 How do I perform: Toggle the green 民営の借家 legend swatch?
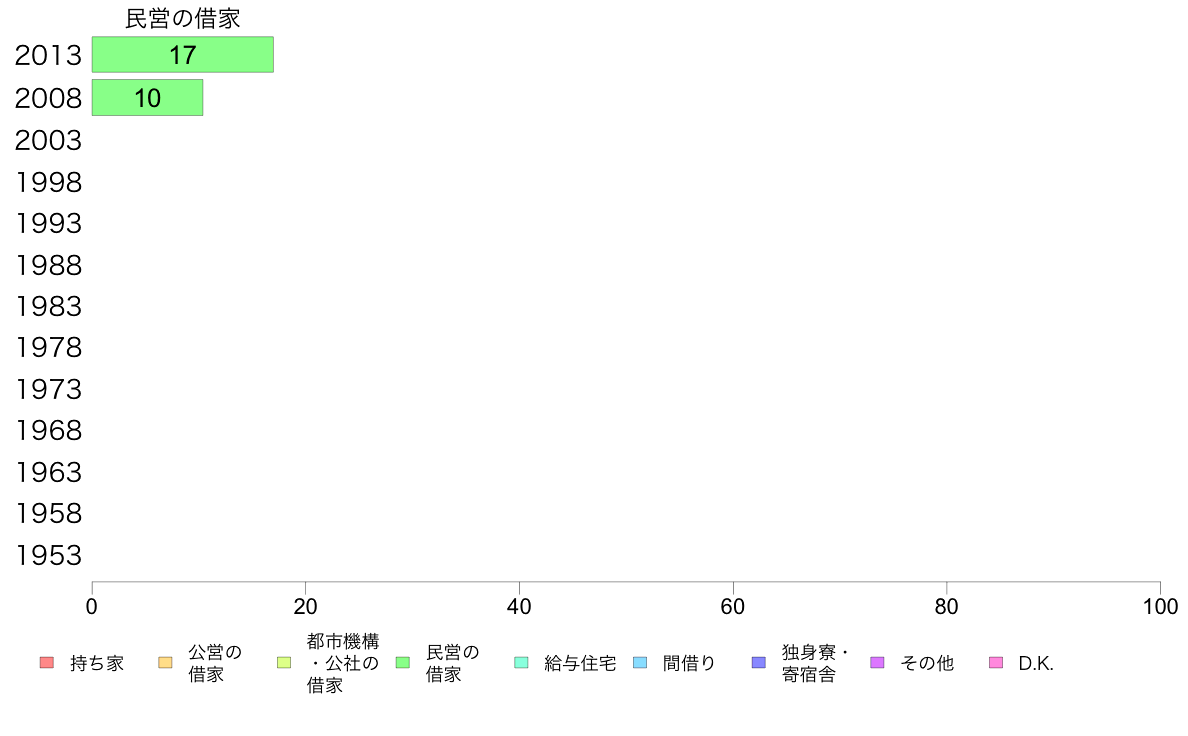coord(403,662)
